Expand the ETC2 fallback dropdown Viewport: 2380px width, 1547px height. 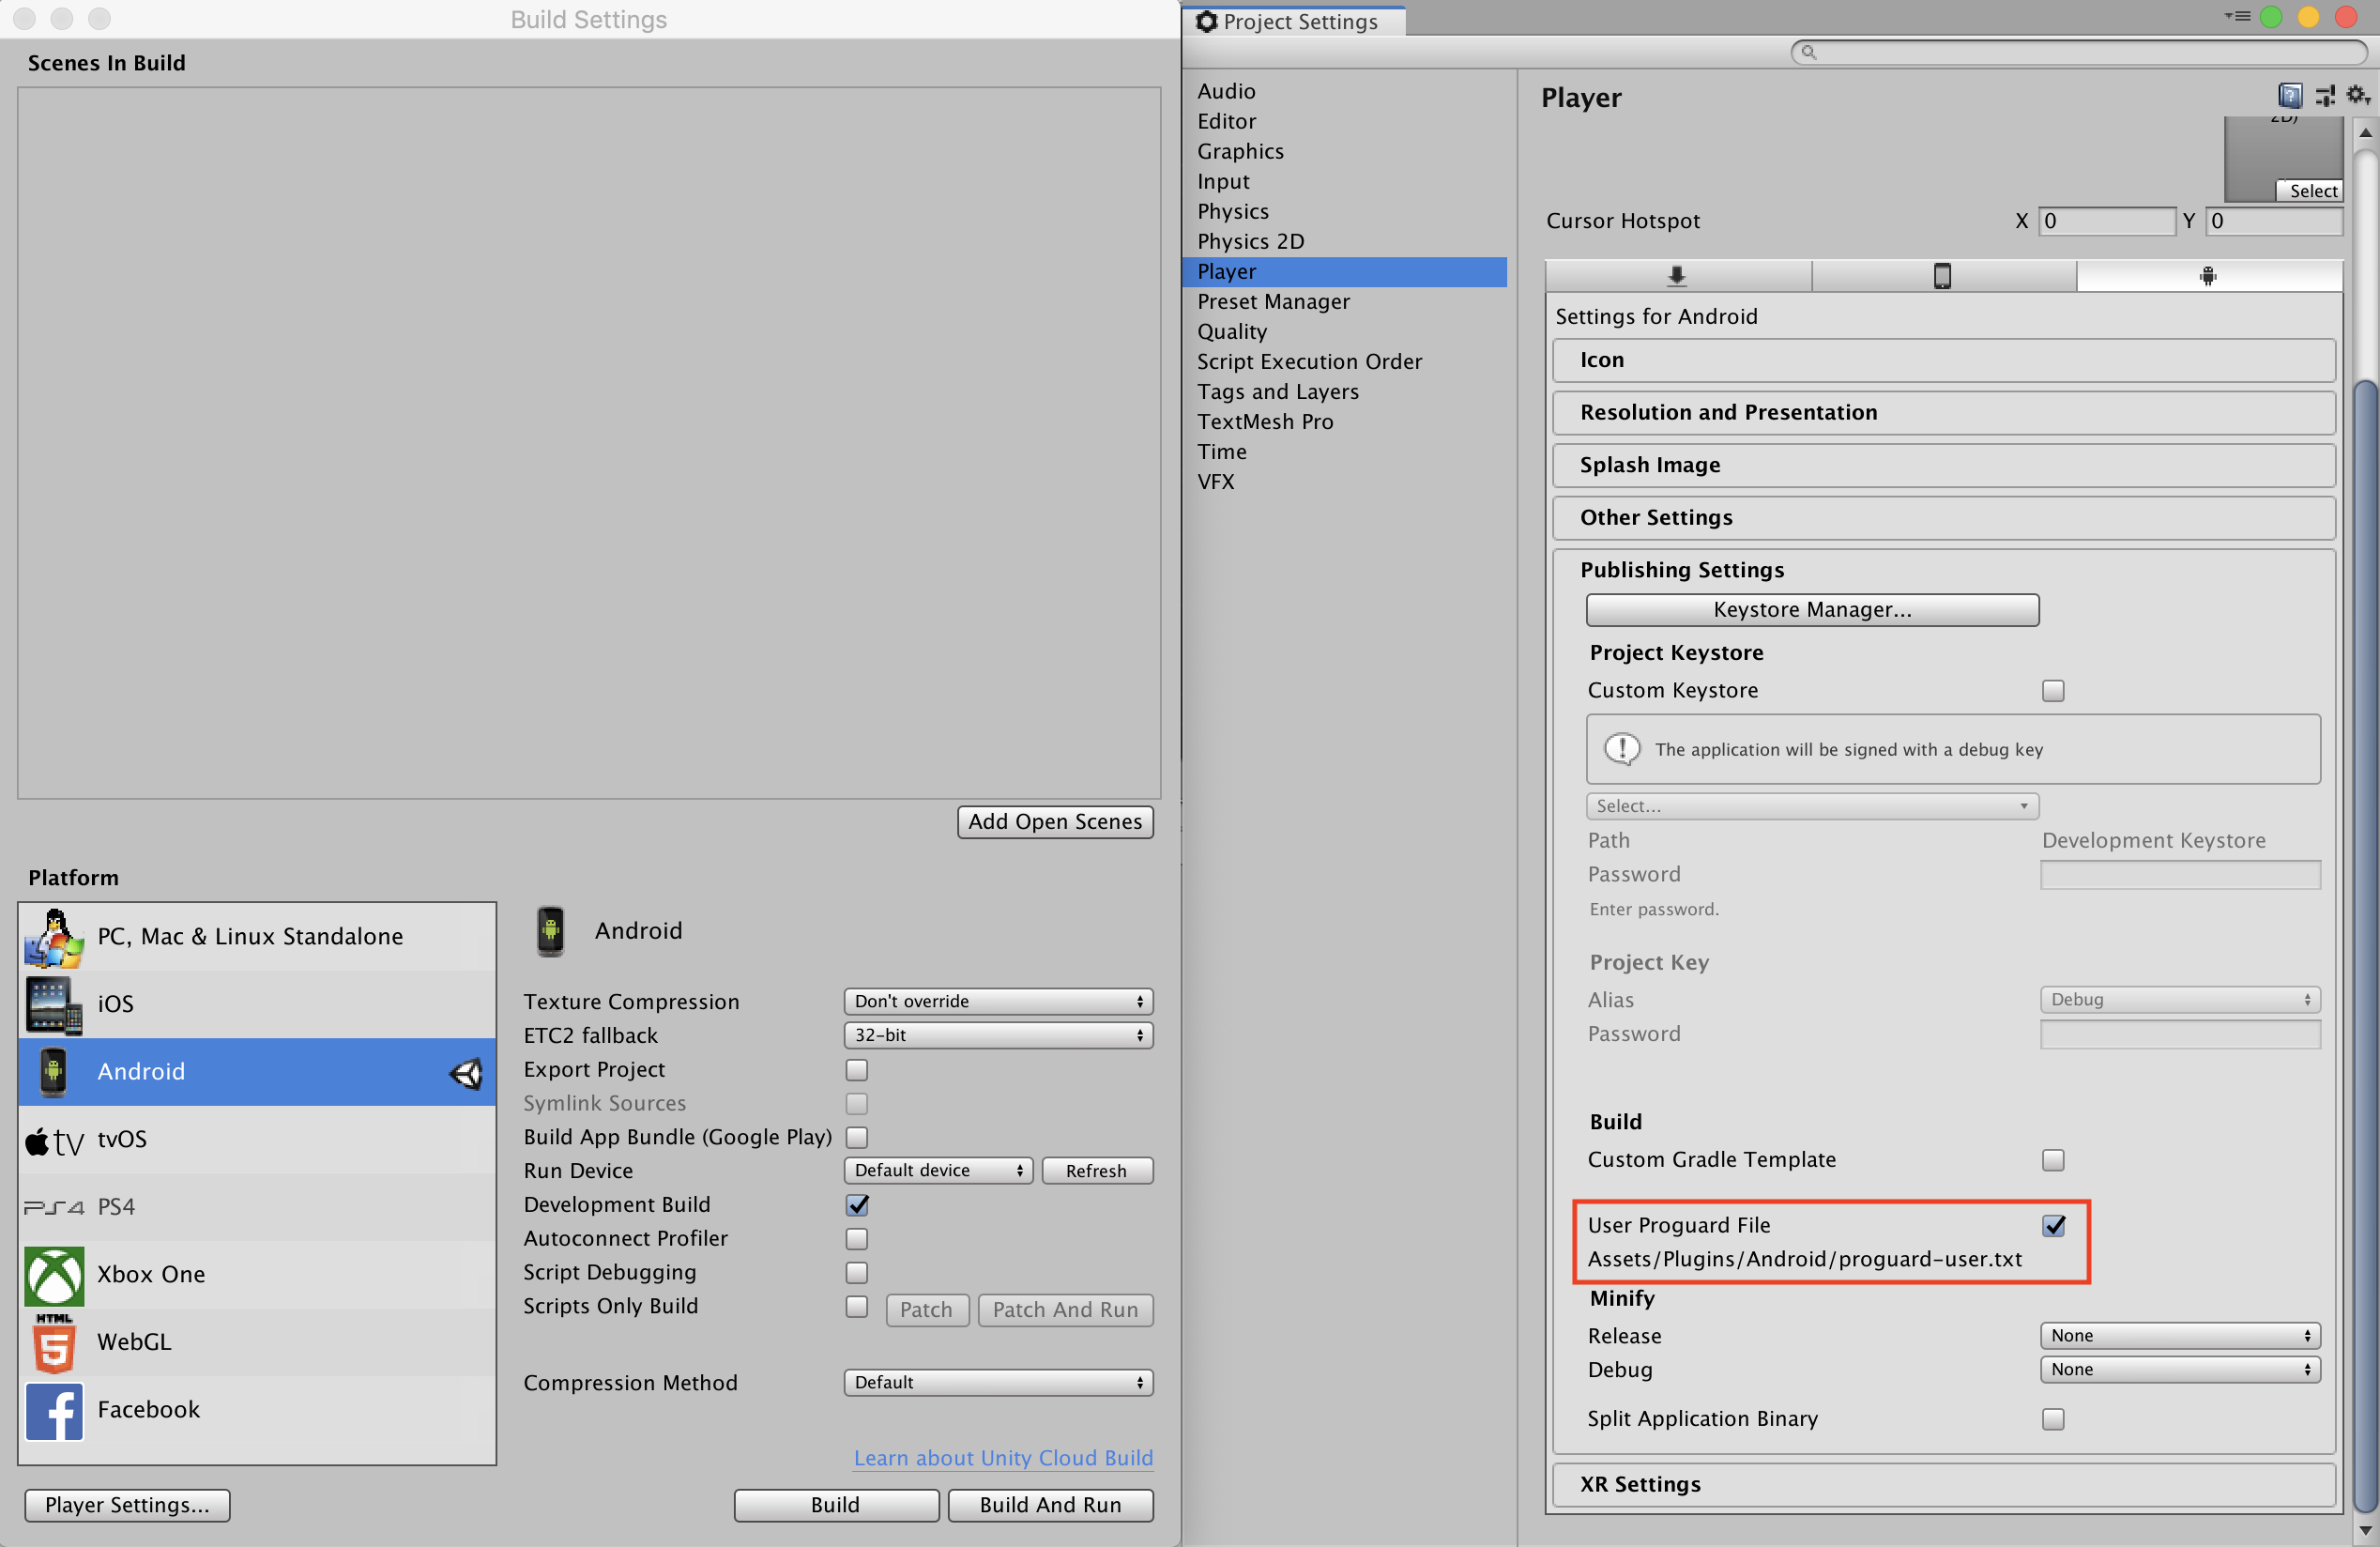[994, 1034]
